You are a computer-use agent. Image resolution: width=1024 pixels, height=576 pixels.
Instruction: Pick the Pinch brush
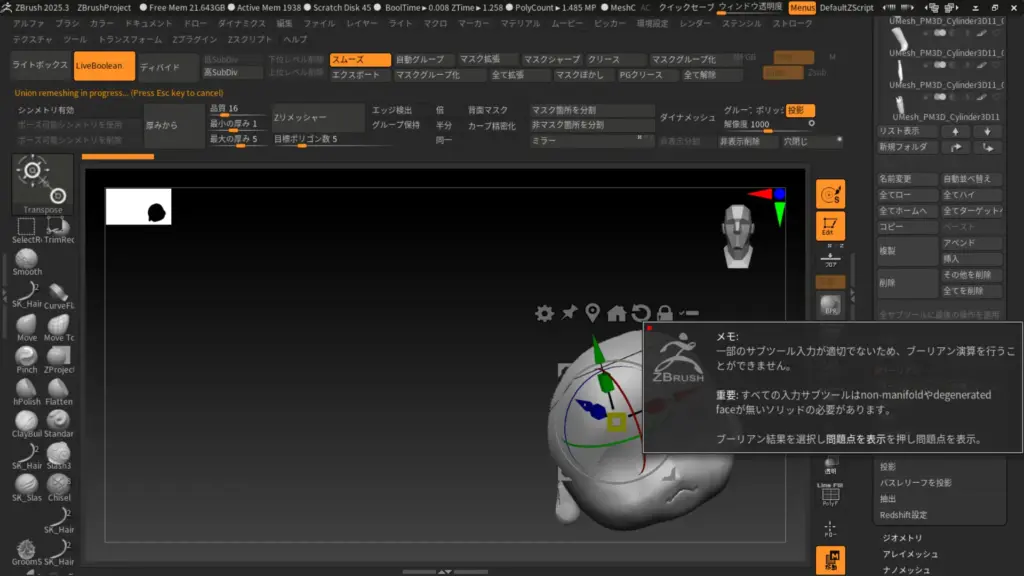(27, 360)
